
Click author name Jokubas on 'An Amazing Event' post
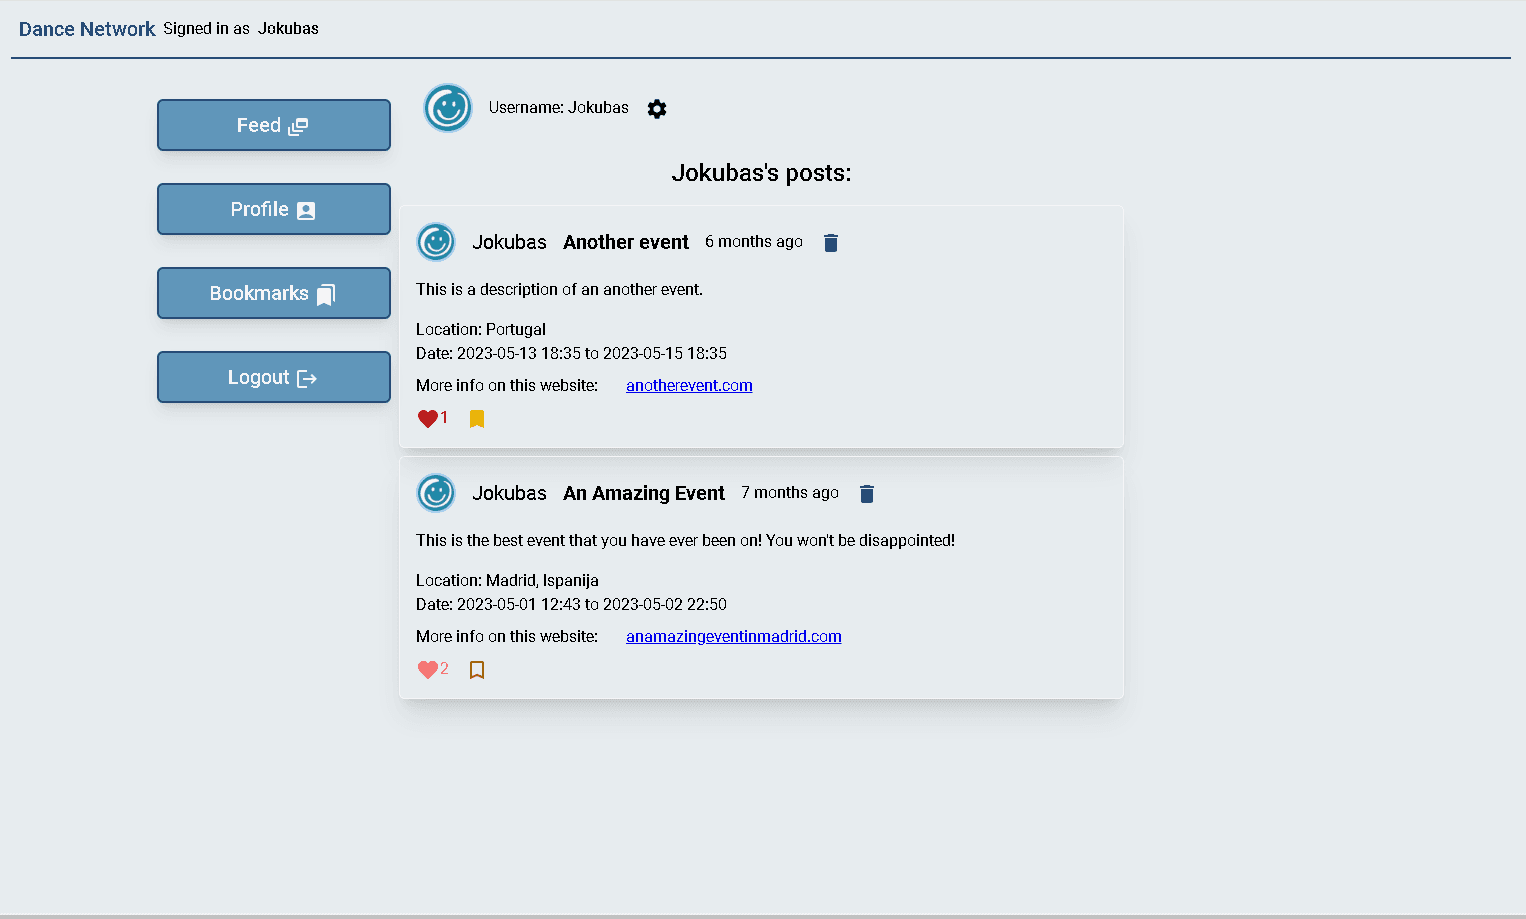click(509, 493)
